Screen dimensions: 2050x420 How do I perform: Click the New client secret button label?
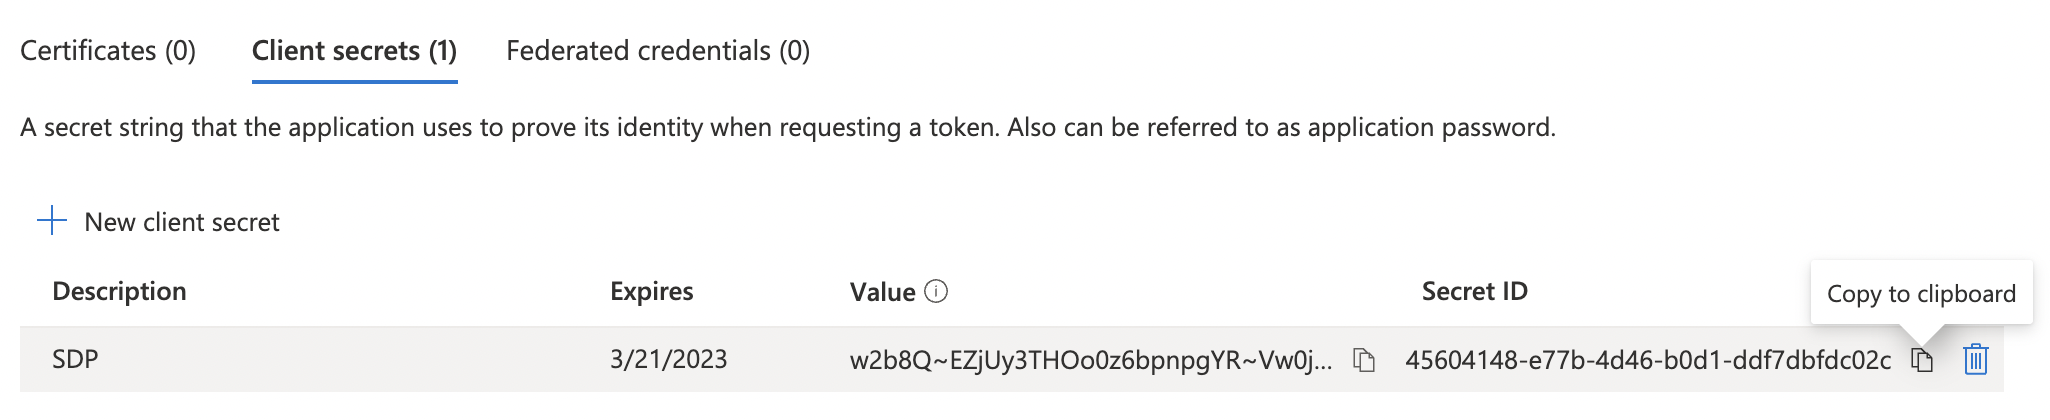pyautogui.click(x=181, y=222)
